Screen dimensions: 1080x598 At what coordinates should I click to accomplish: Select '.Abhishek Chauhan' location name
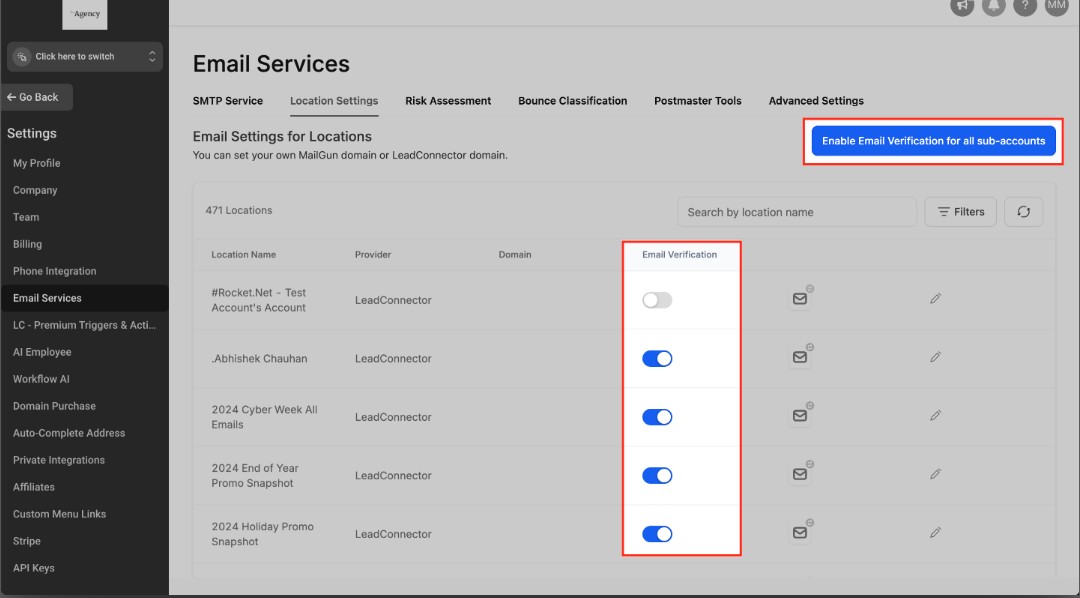click(259, 358)
